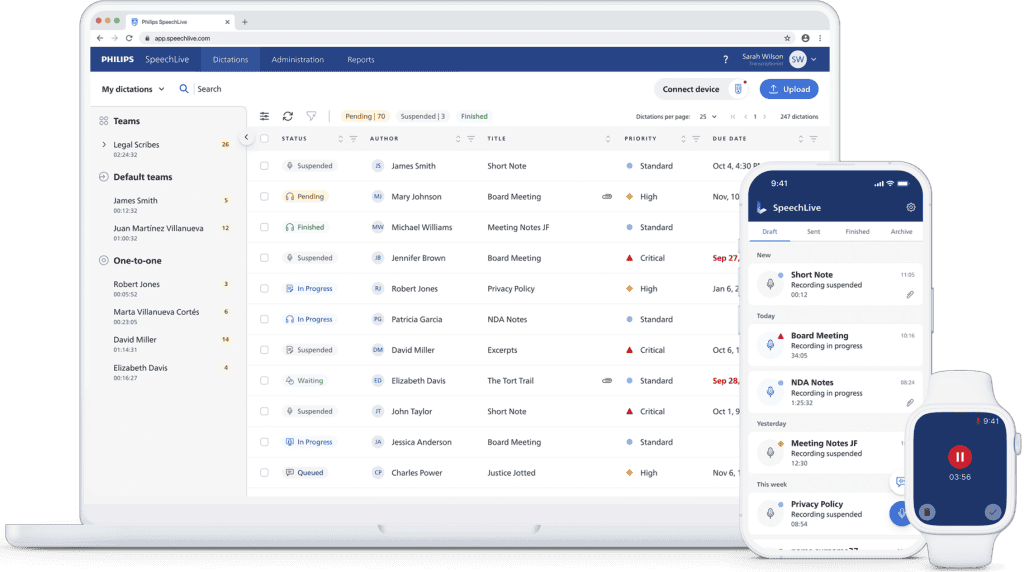The width and height of the screenshot is (1024, 572).
Task: Open the Reports tab
Action: coord(360,59)
